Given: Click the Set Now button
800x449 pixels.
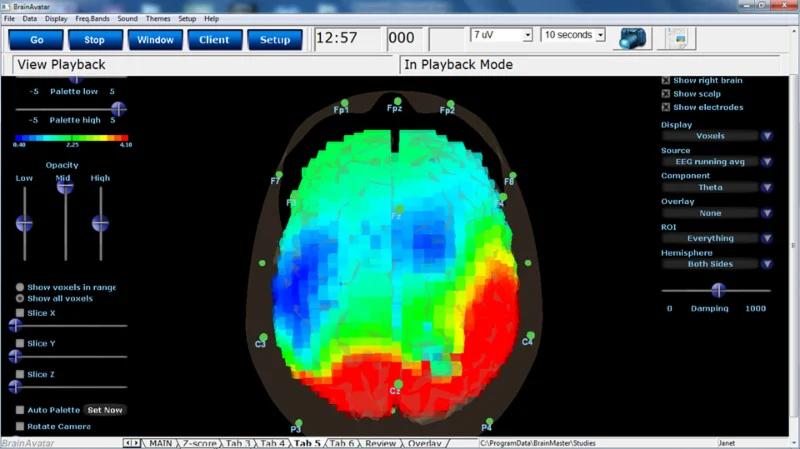Looking at the screenshot, I should click(x=105, y=410).
